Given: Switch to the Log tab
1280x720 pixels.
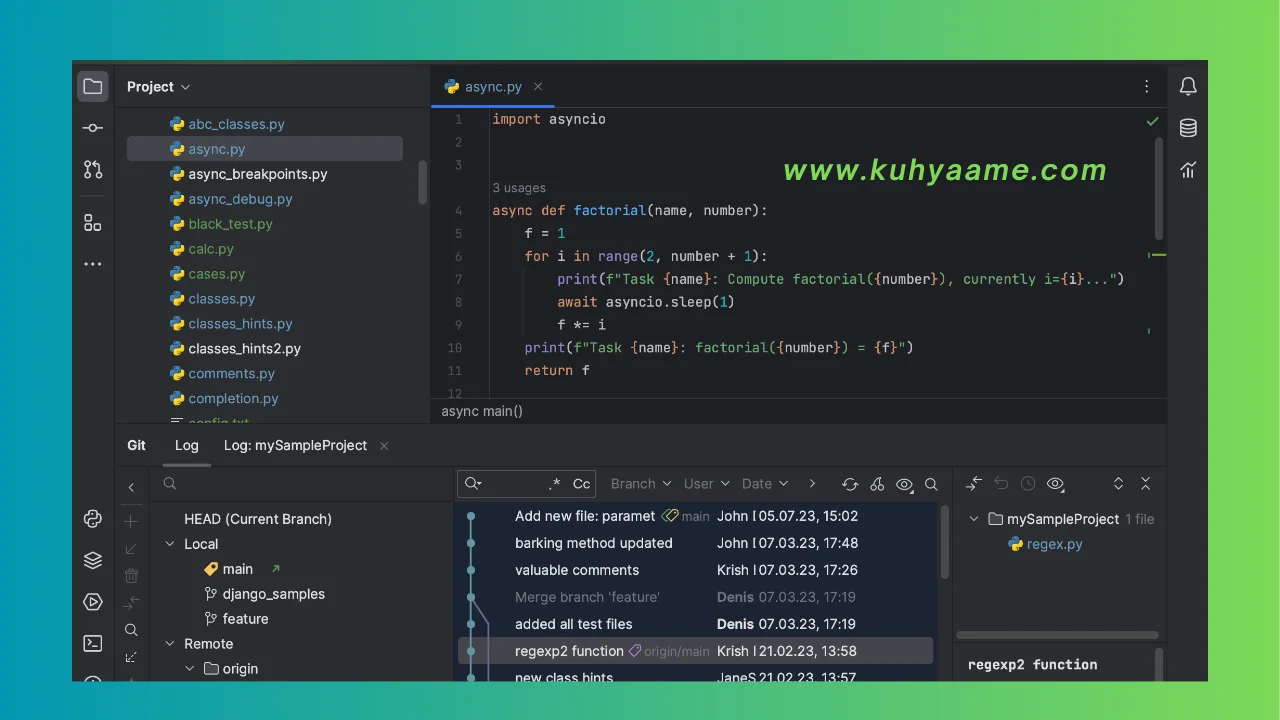Looking at the screenshot, I should coord(187,445).
